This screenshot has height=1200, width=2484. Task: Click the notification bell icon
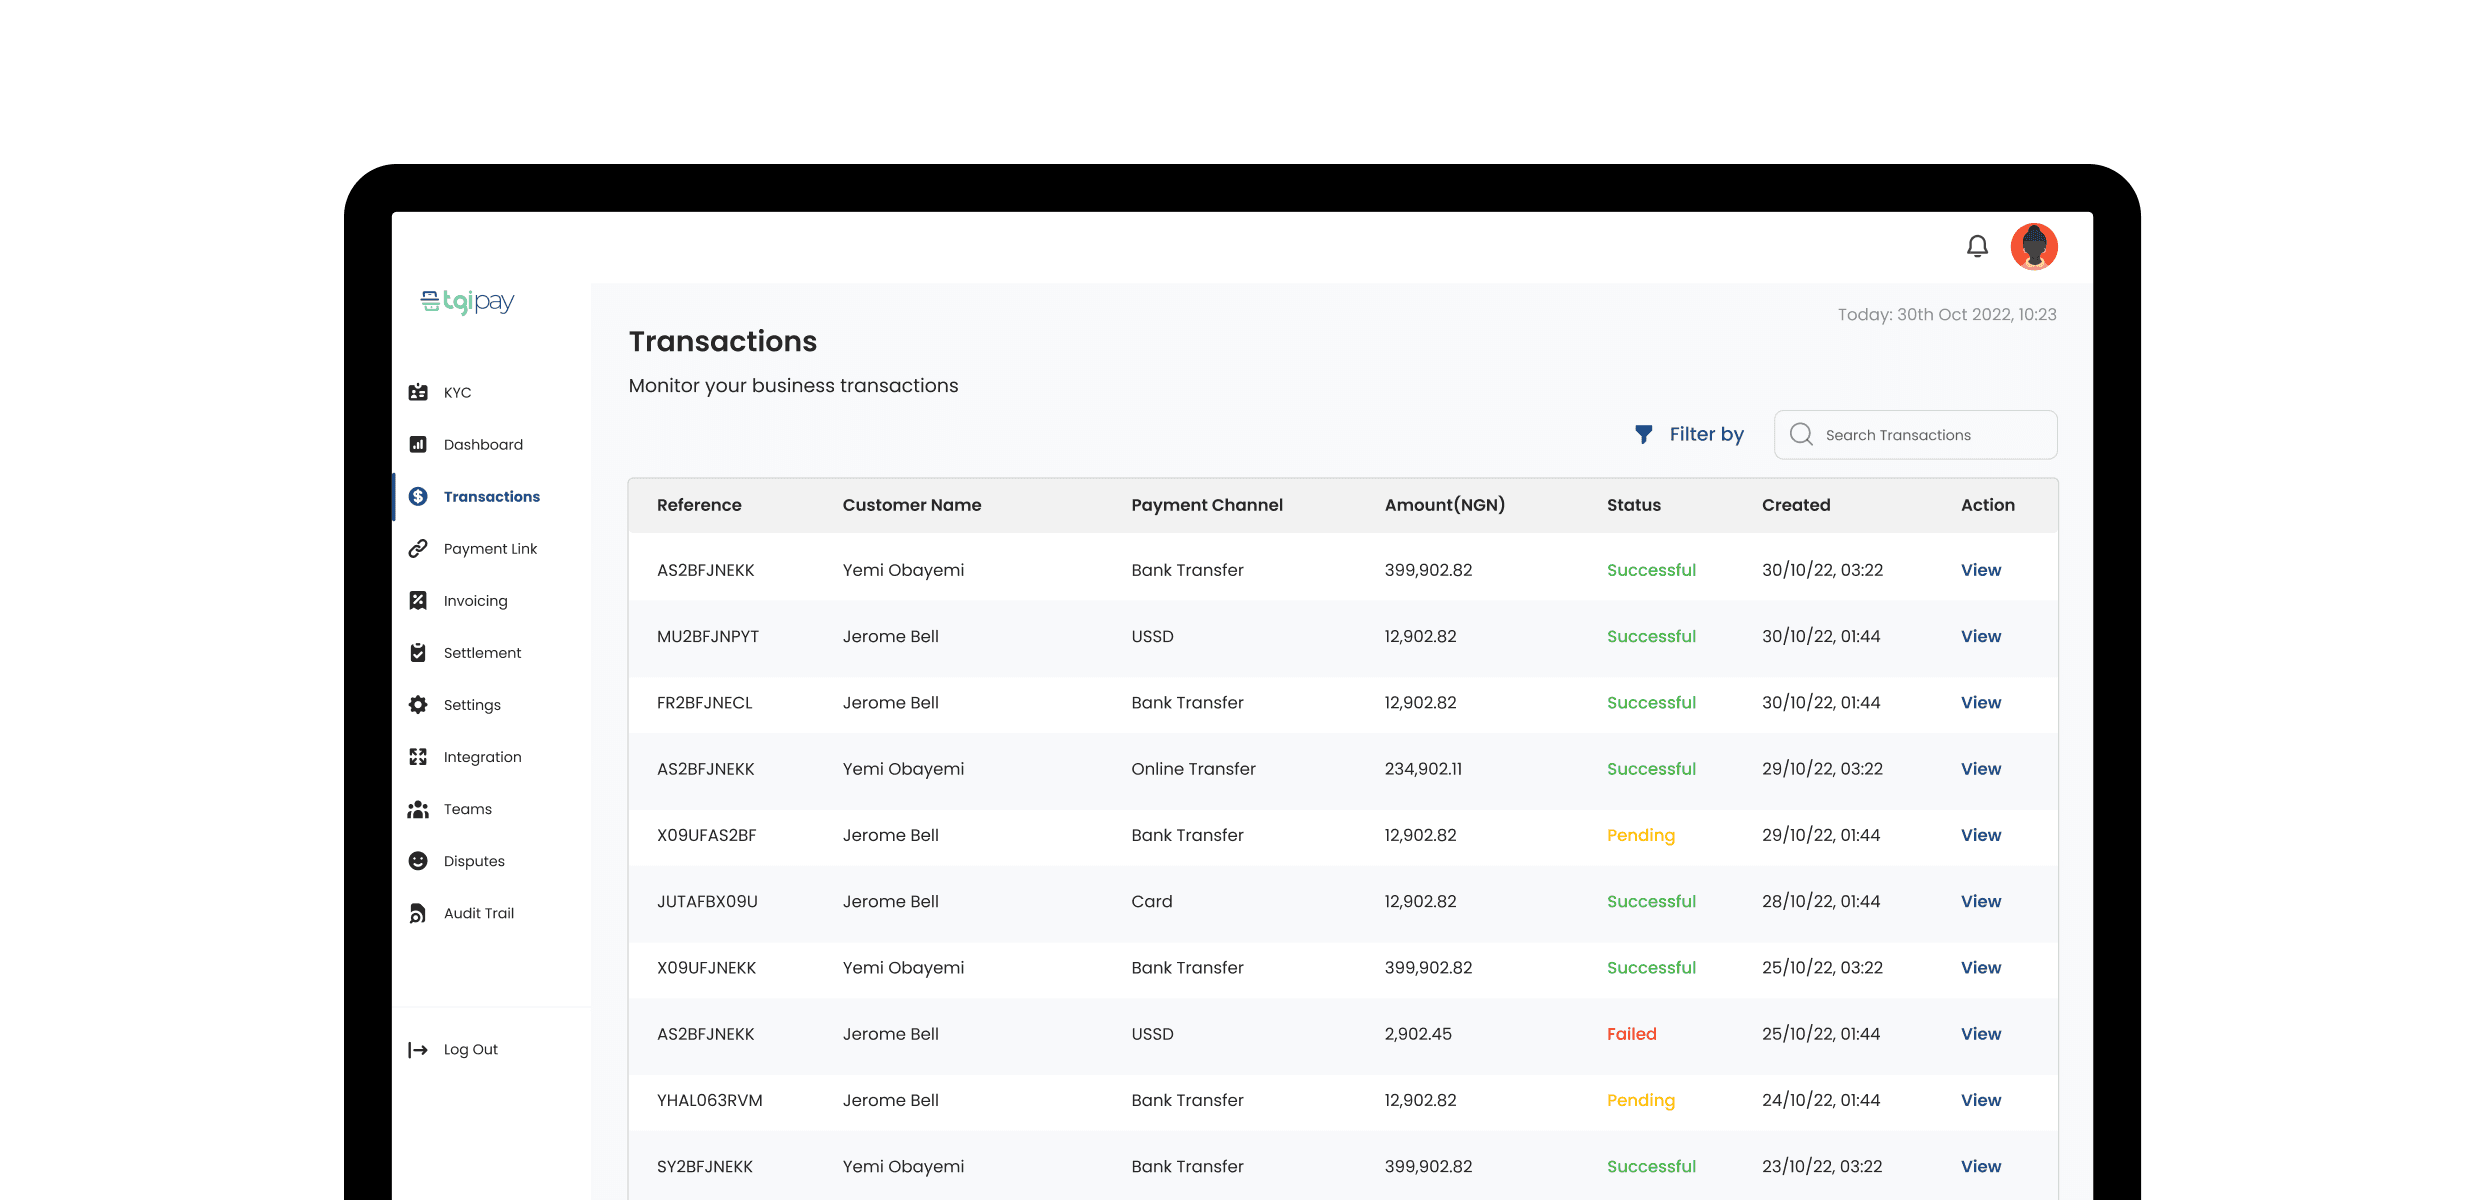(x=1977, y=246)
